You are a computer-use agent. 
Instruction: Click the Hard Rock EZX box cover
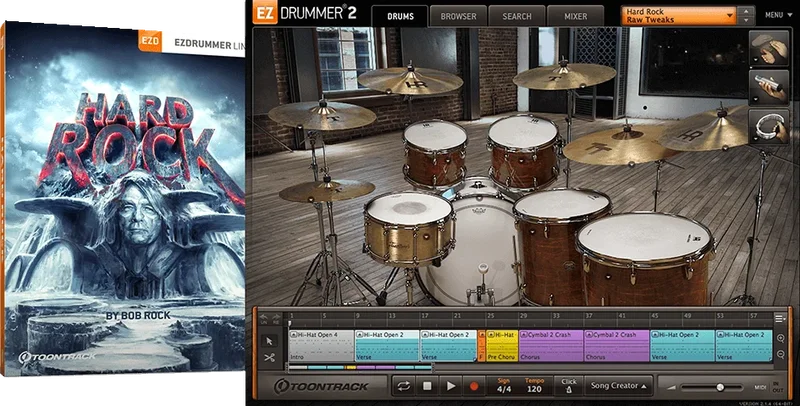[x=122, y=199]
